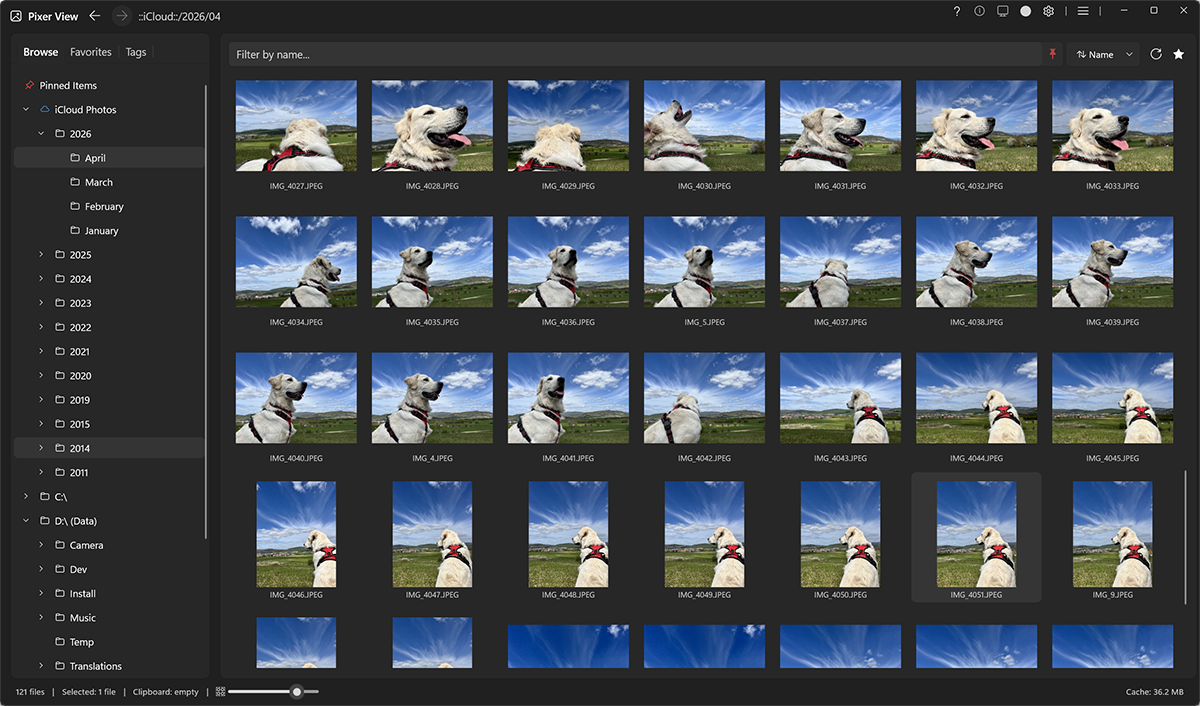1200x706 pixels.
Task: Select the IMG_4030.JPEG thumbnail
Action: pos(704,124)
